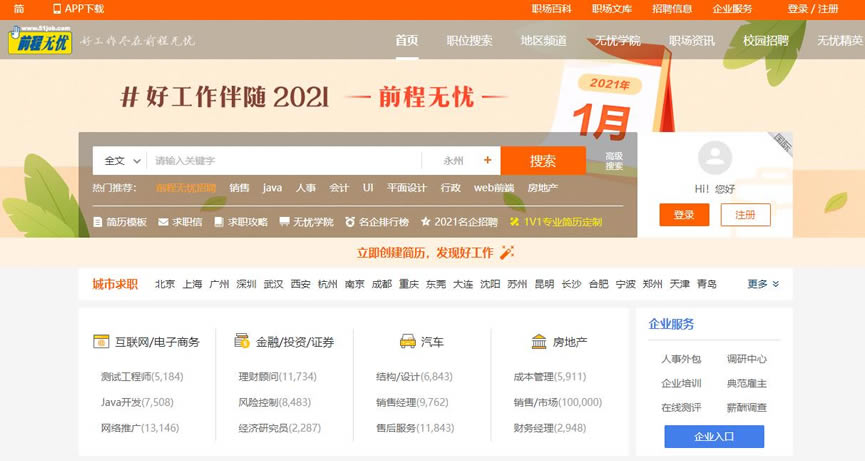Select hot keyword 前程无忧招聘
The height and width of the screenshot is (461, 865).
(186, 188)
